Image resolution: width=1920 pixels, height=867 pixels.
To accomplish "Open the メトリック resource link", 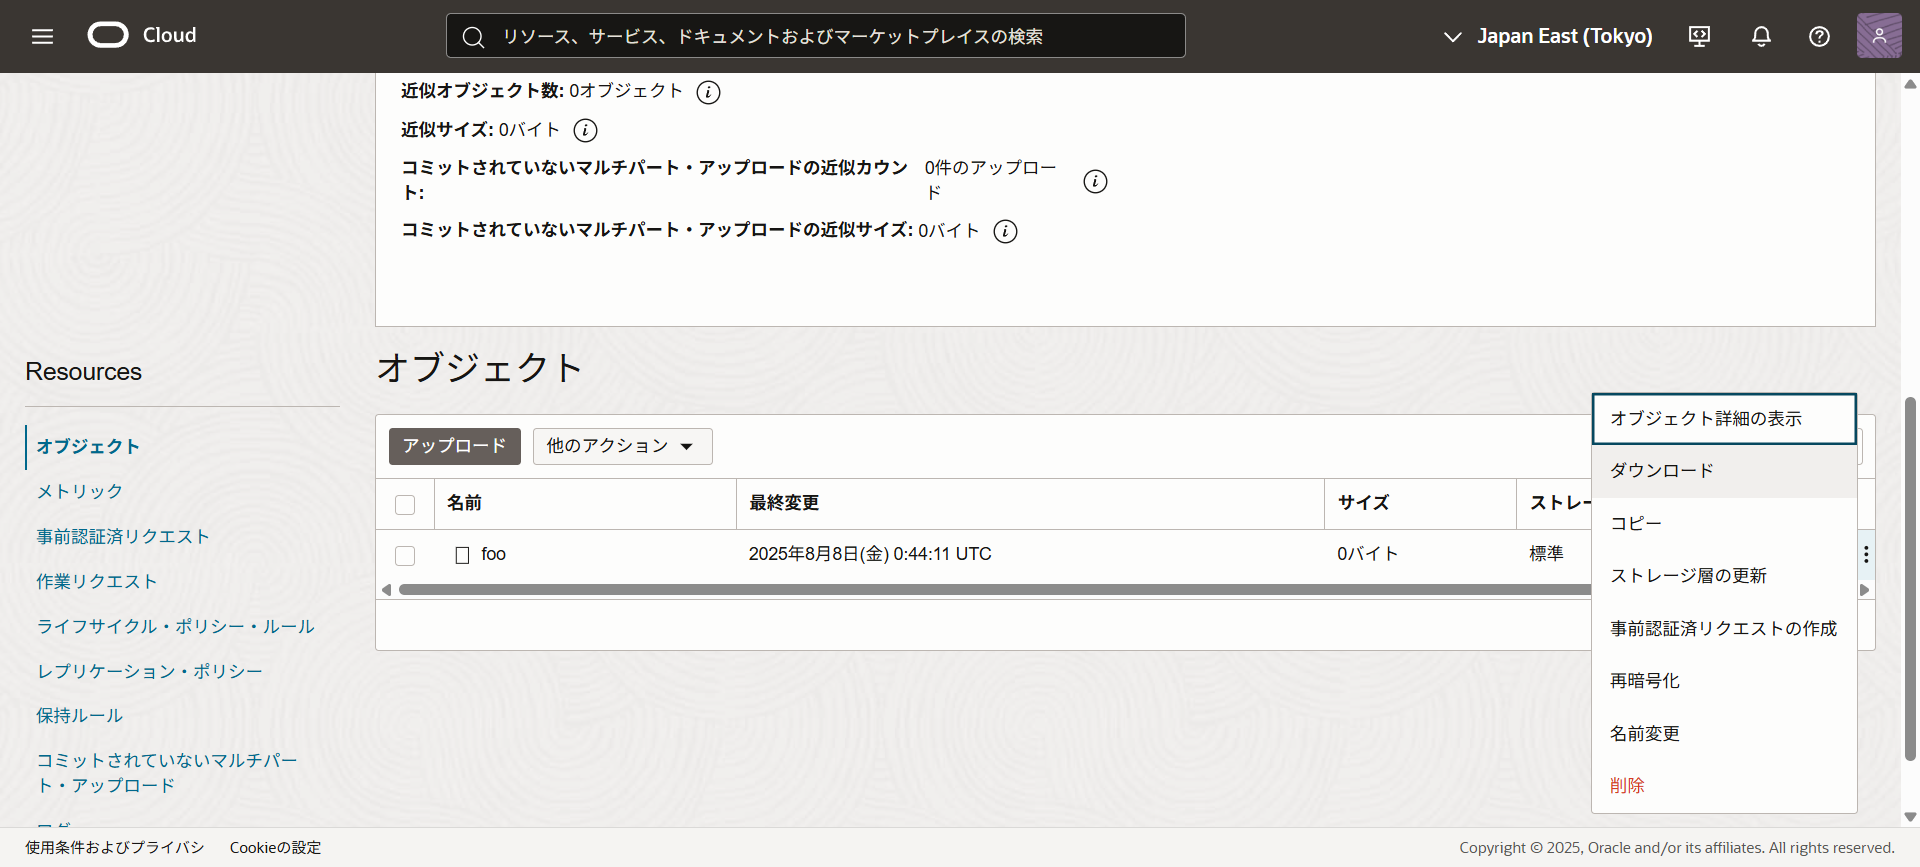I will tap(80, 492).
